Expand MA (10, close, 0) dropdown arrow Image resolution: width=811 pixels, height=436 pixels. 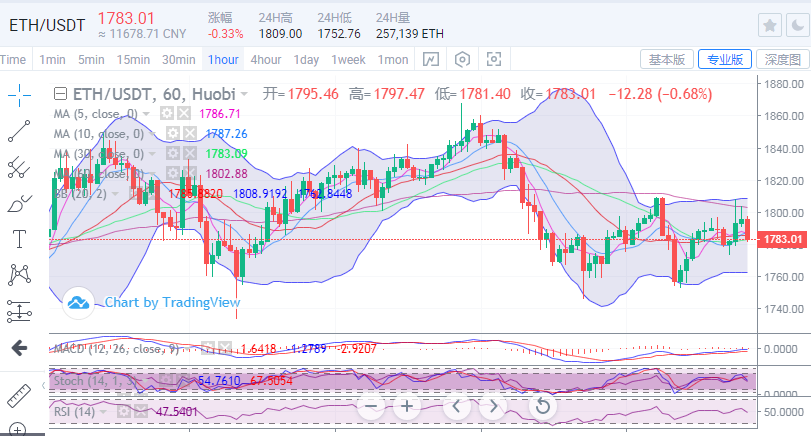[153, 134]
